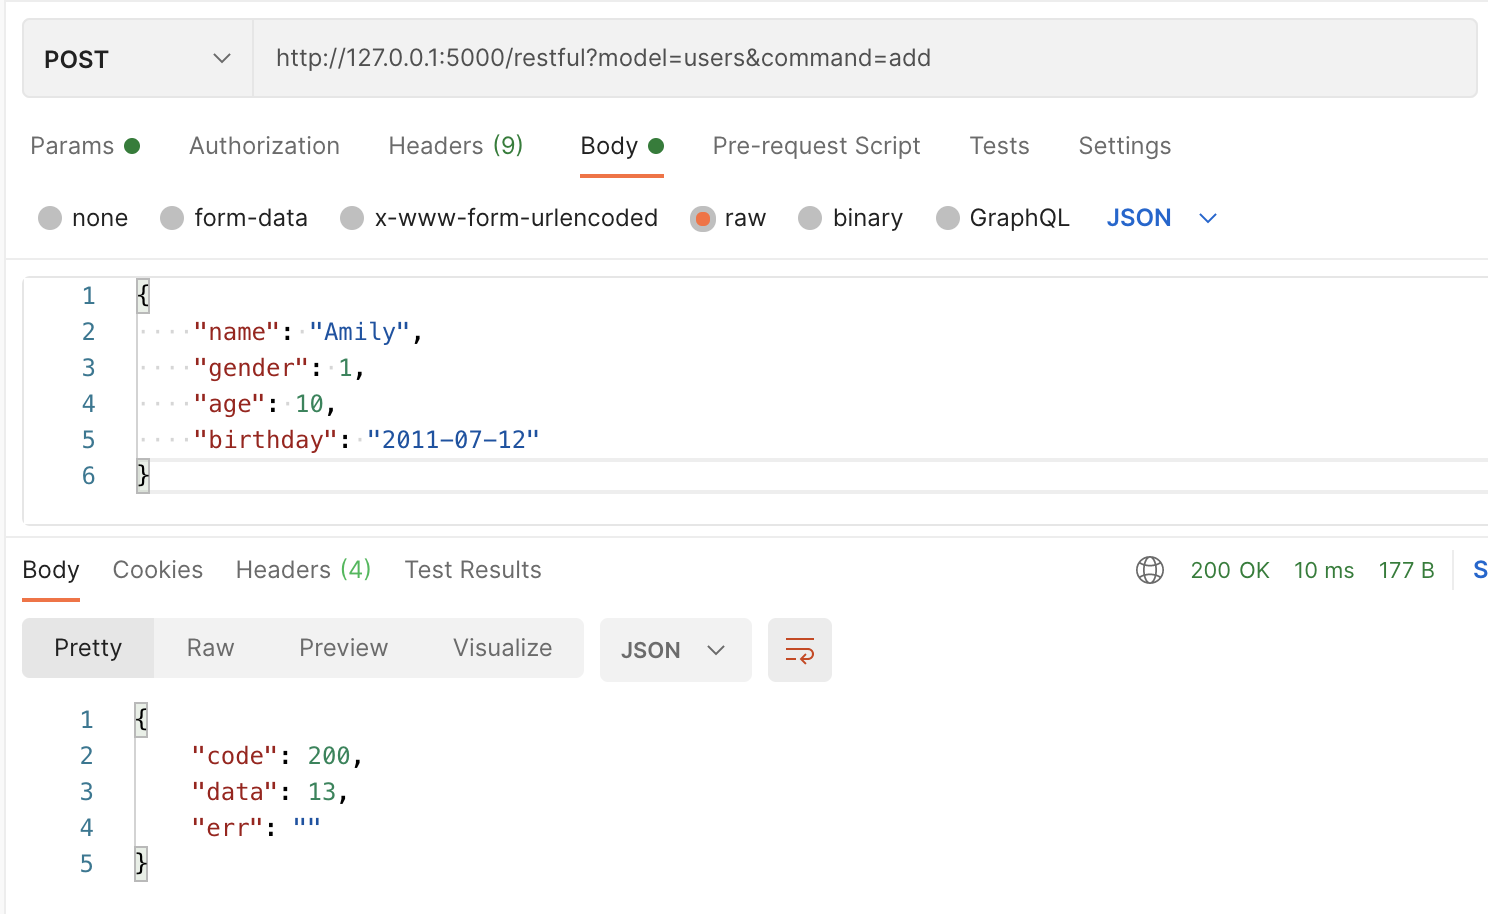The height and width of the screenshot is (914, 1488).
Task: Open the request Headers (9) tab
Action: pyautogui.click(x=455, y=146)
